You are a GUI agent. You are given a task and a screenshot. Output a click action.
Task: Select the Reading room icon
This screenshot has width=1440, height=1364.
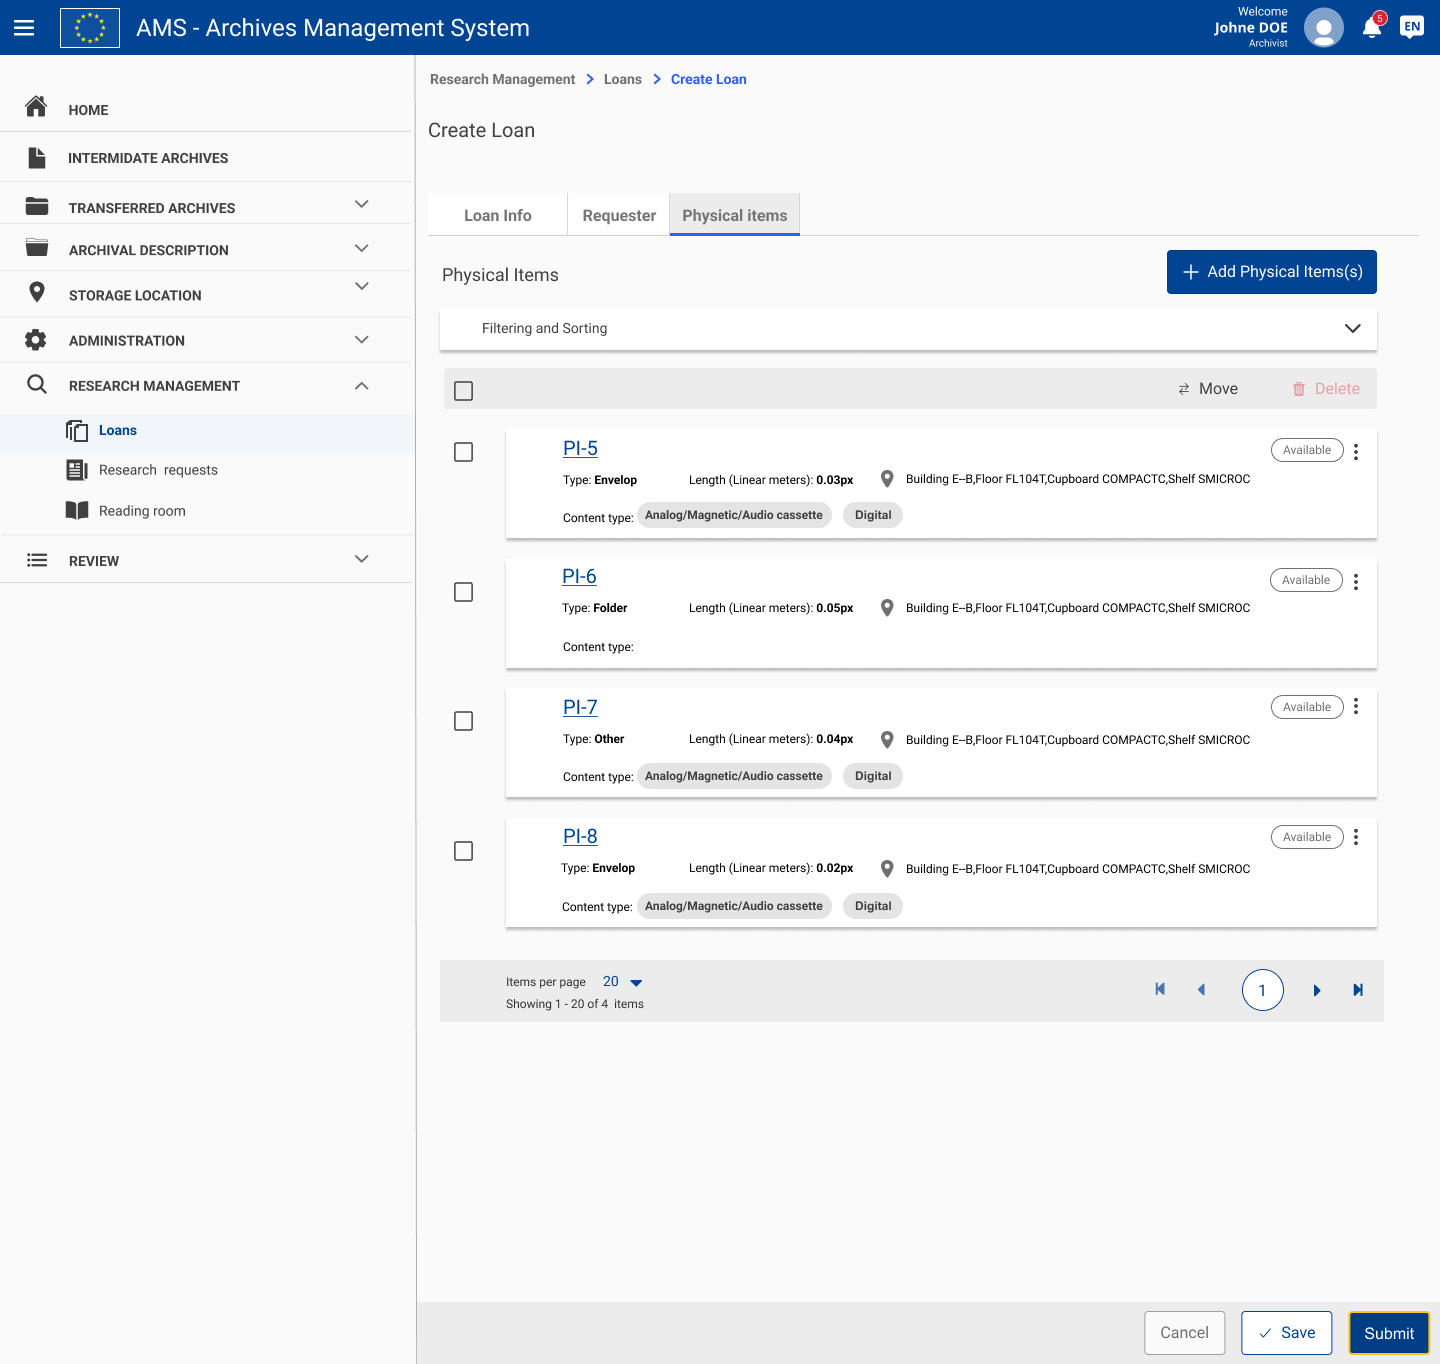77,510
